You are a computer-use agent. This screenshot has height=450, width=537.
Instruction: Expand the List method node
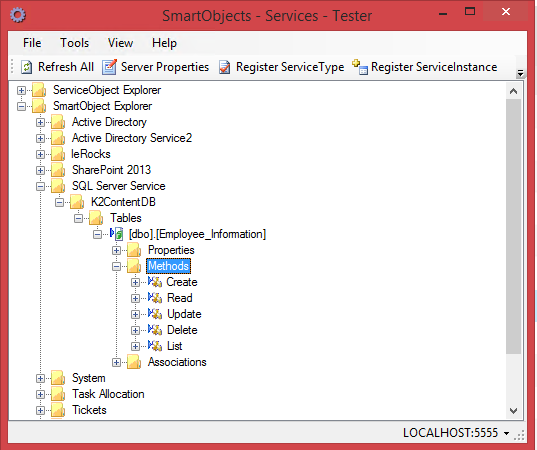click(135, 347)
